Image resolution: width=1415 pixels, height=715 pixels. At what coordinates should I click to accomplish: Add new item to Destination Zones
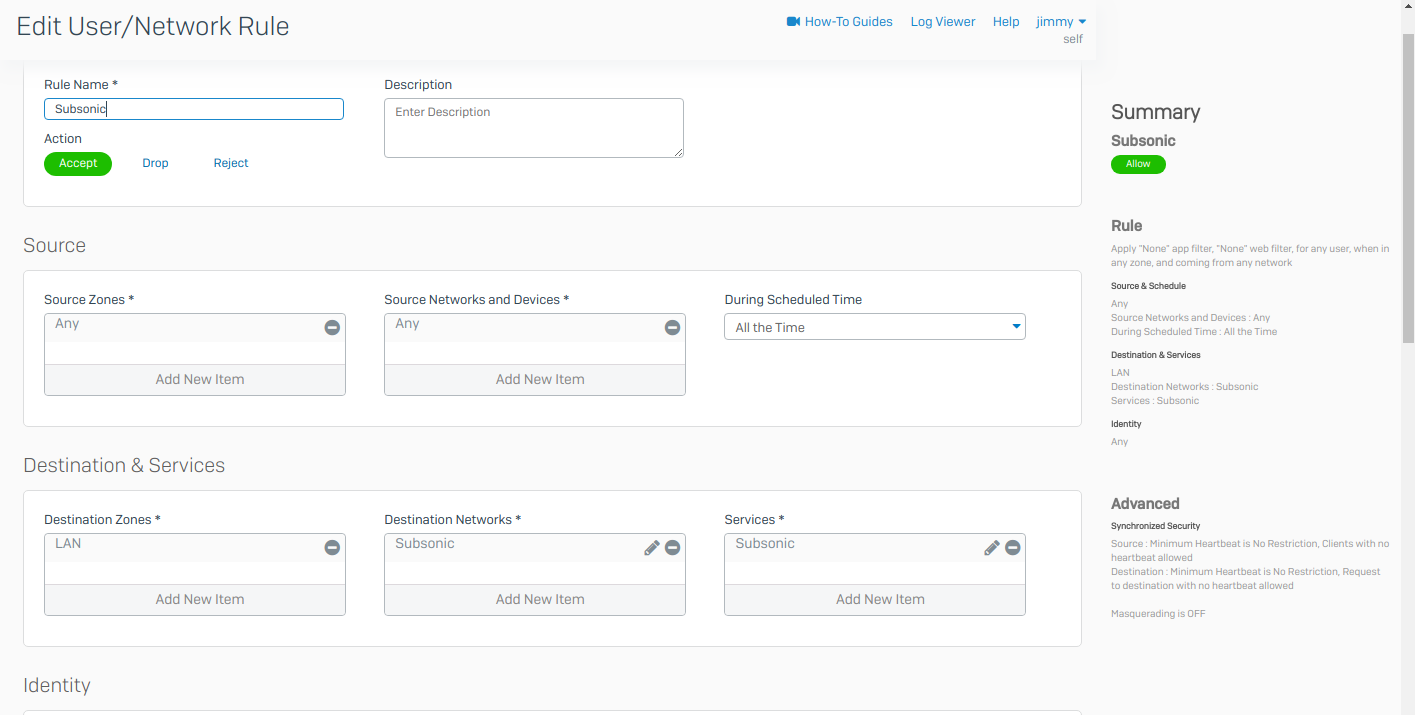tap(195, 599)
